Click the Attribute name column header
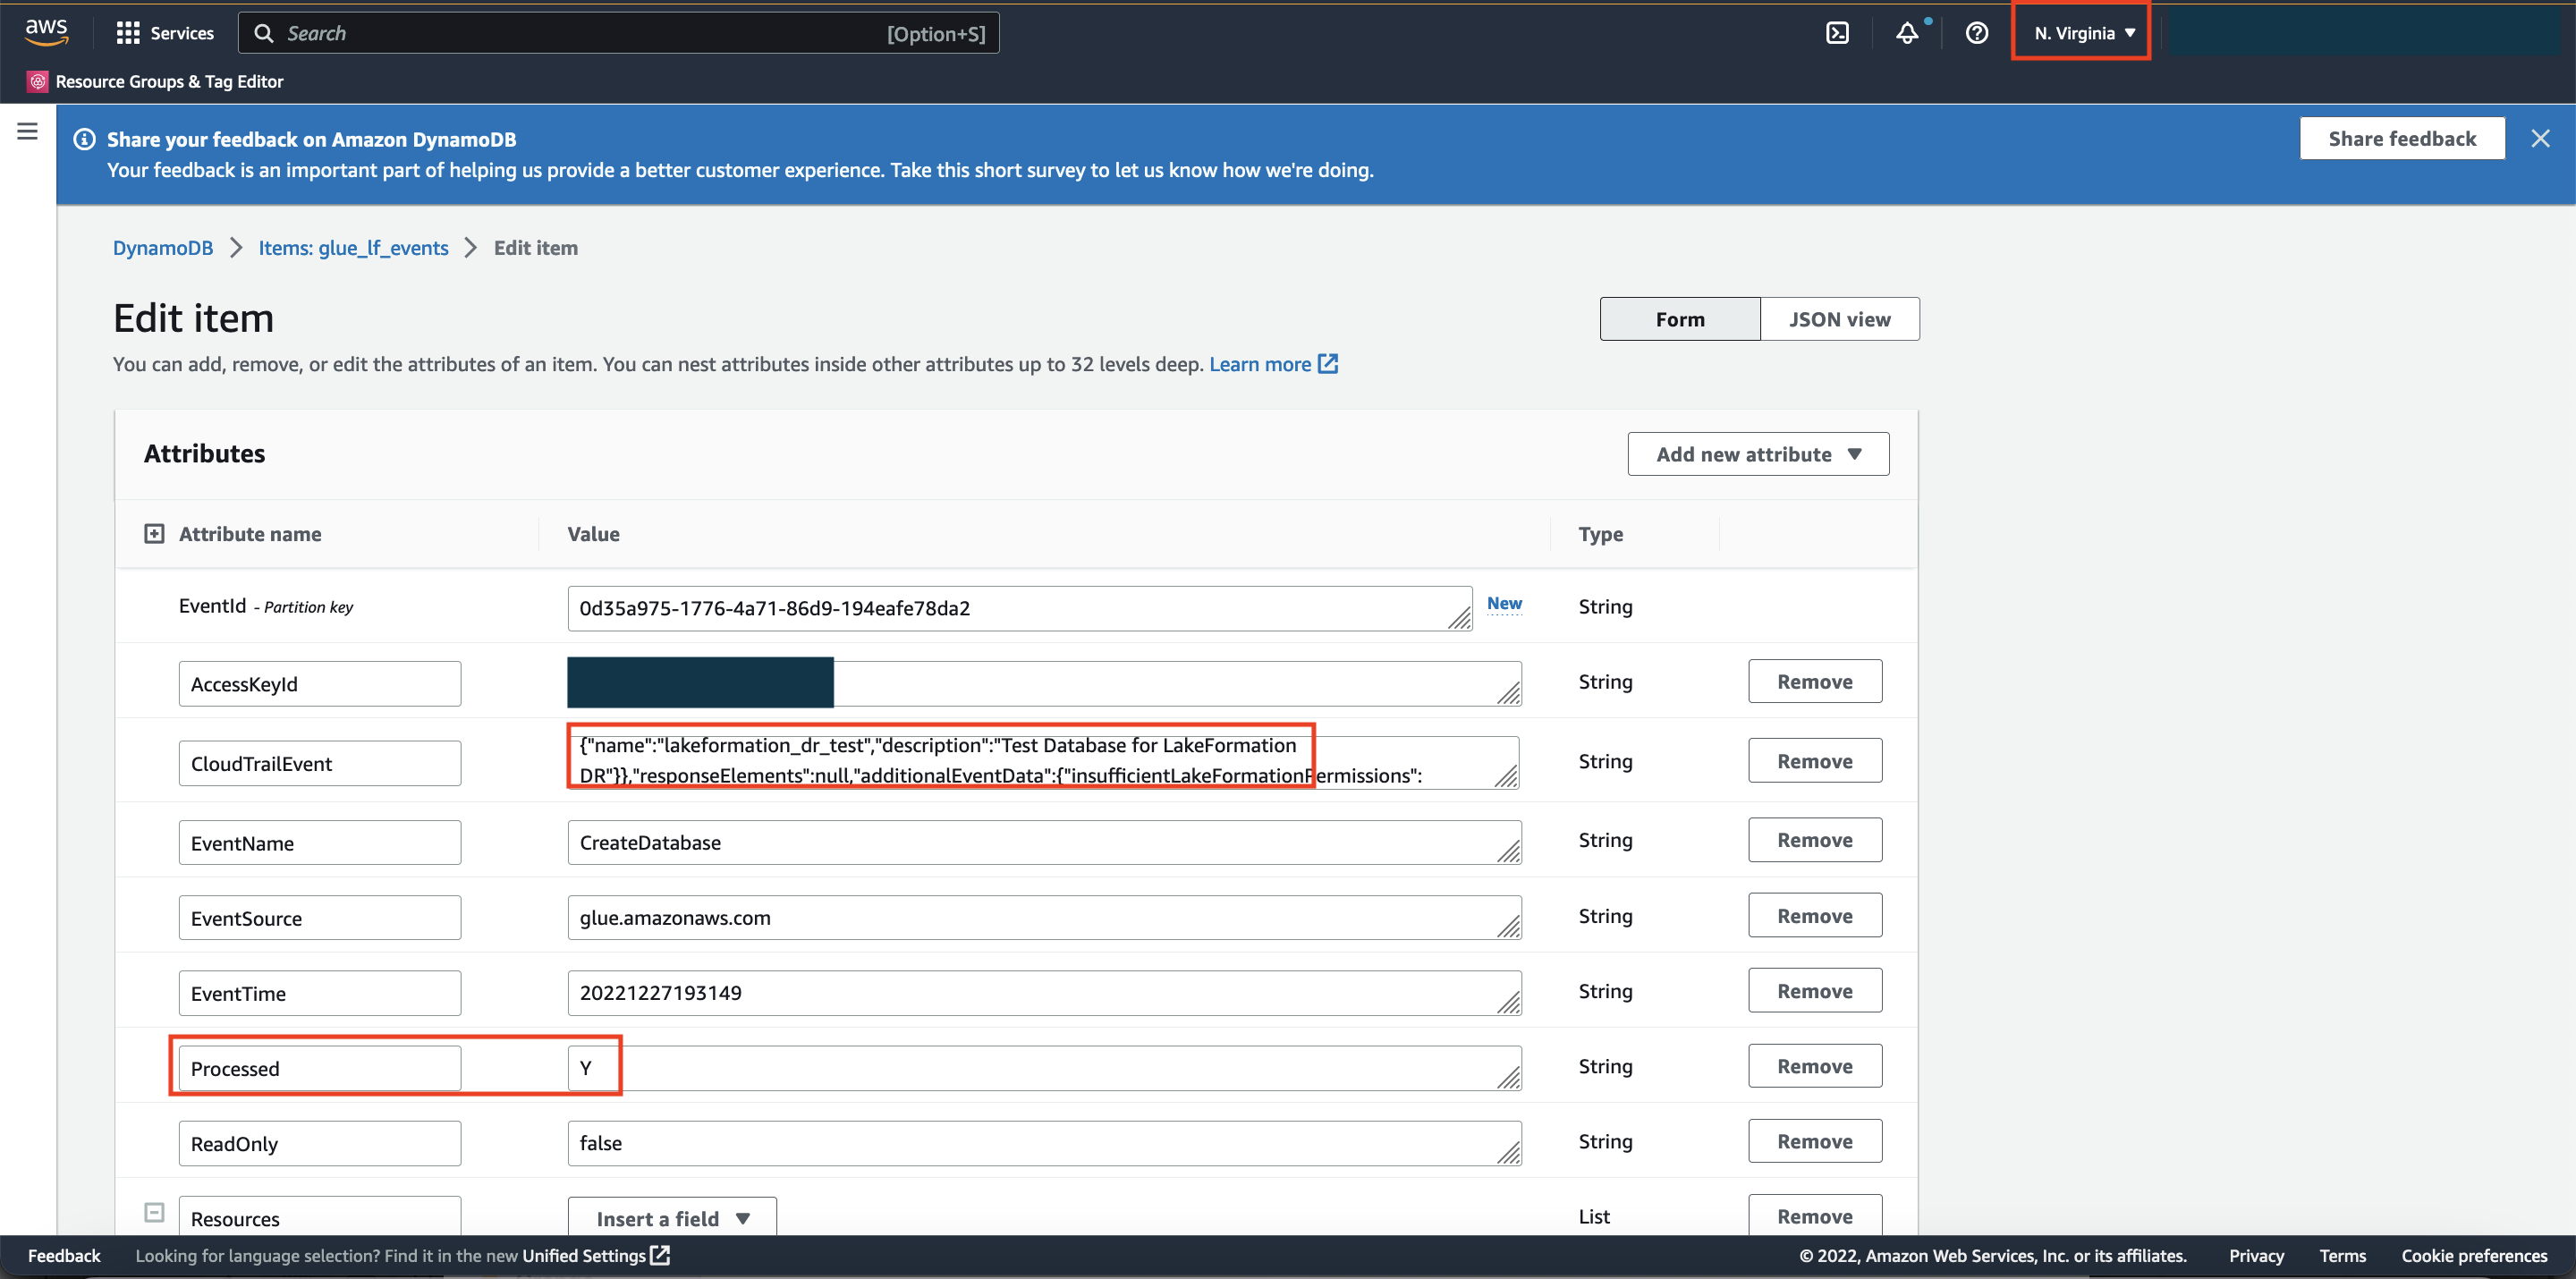The height and width of the screenshot is (1279, 2576). [250, 534]
